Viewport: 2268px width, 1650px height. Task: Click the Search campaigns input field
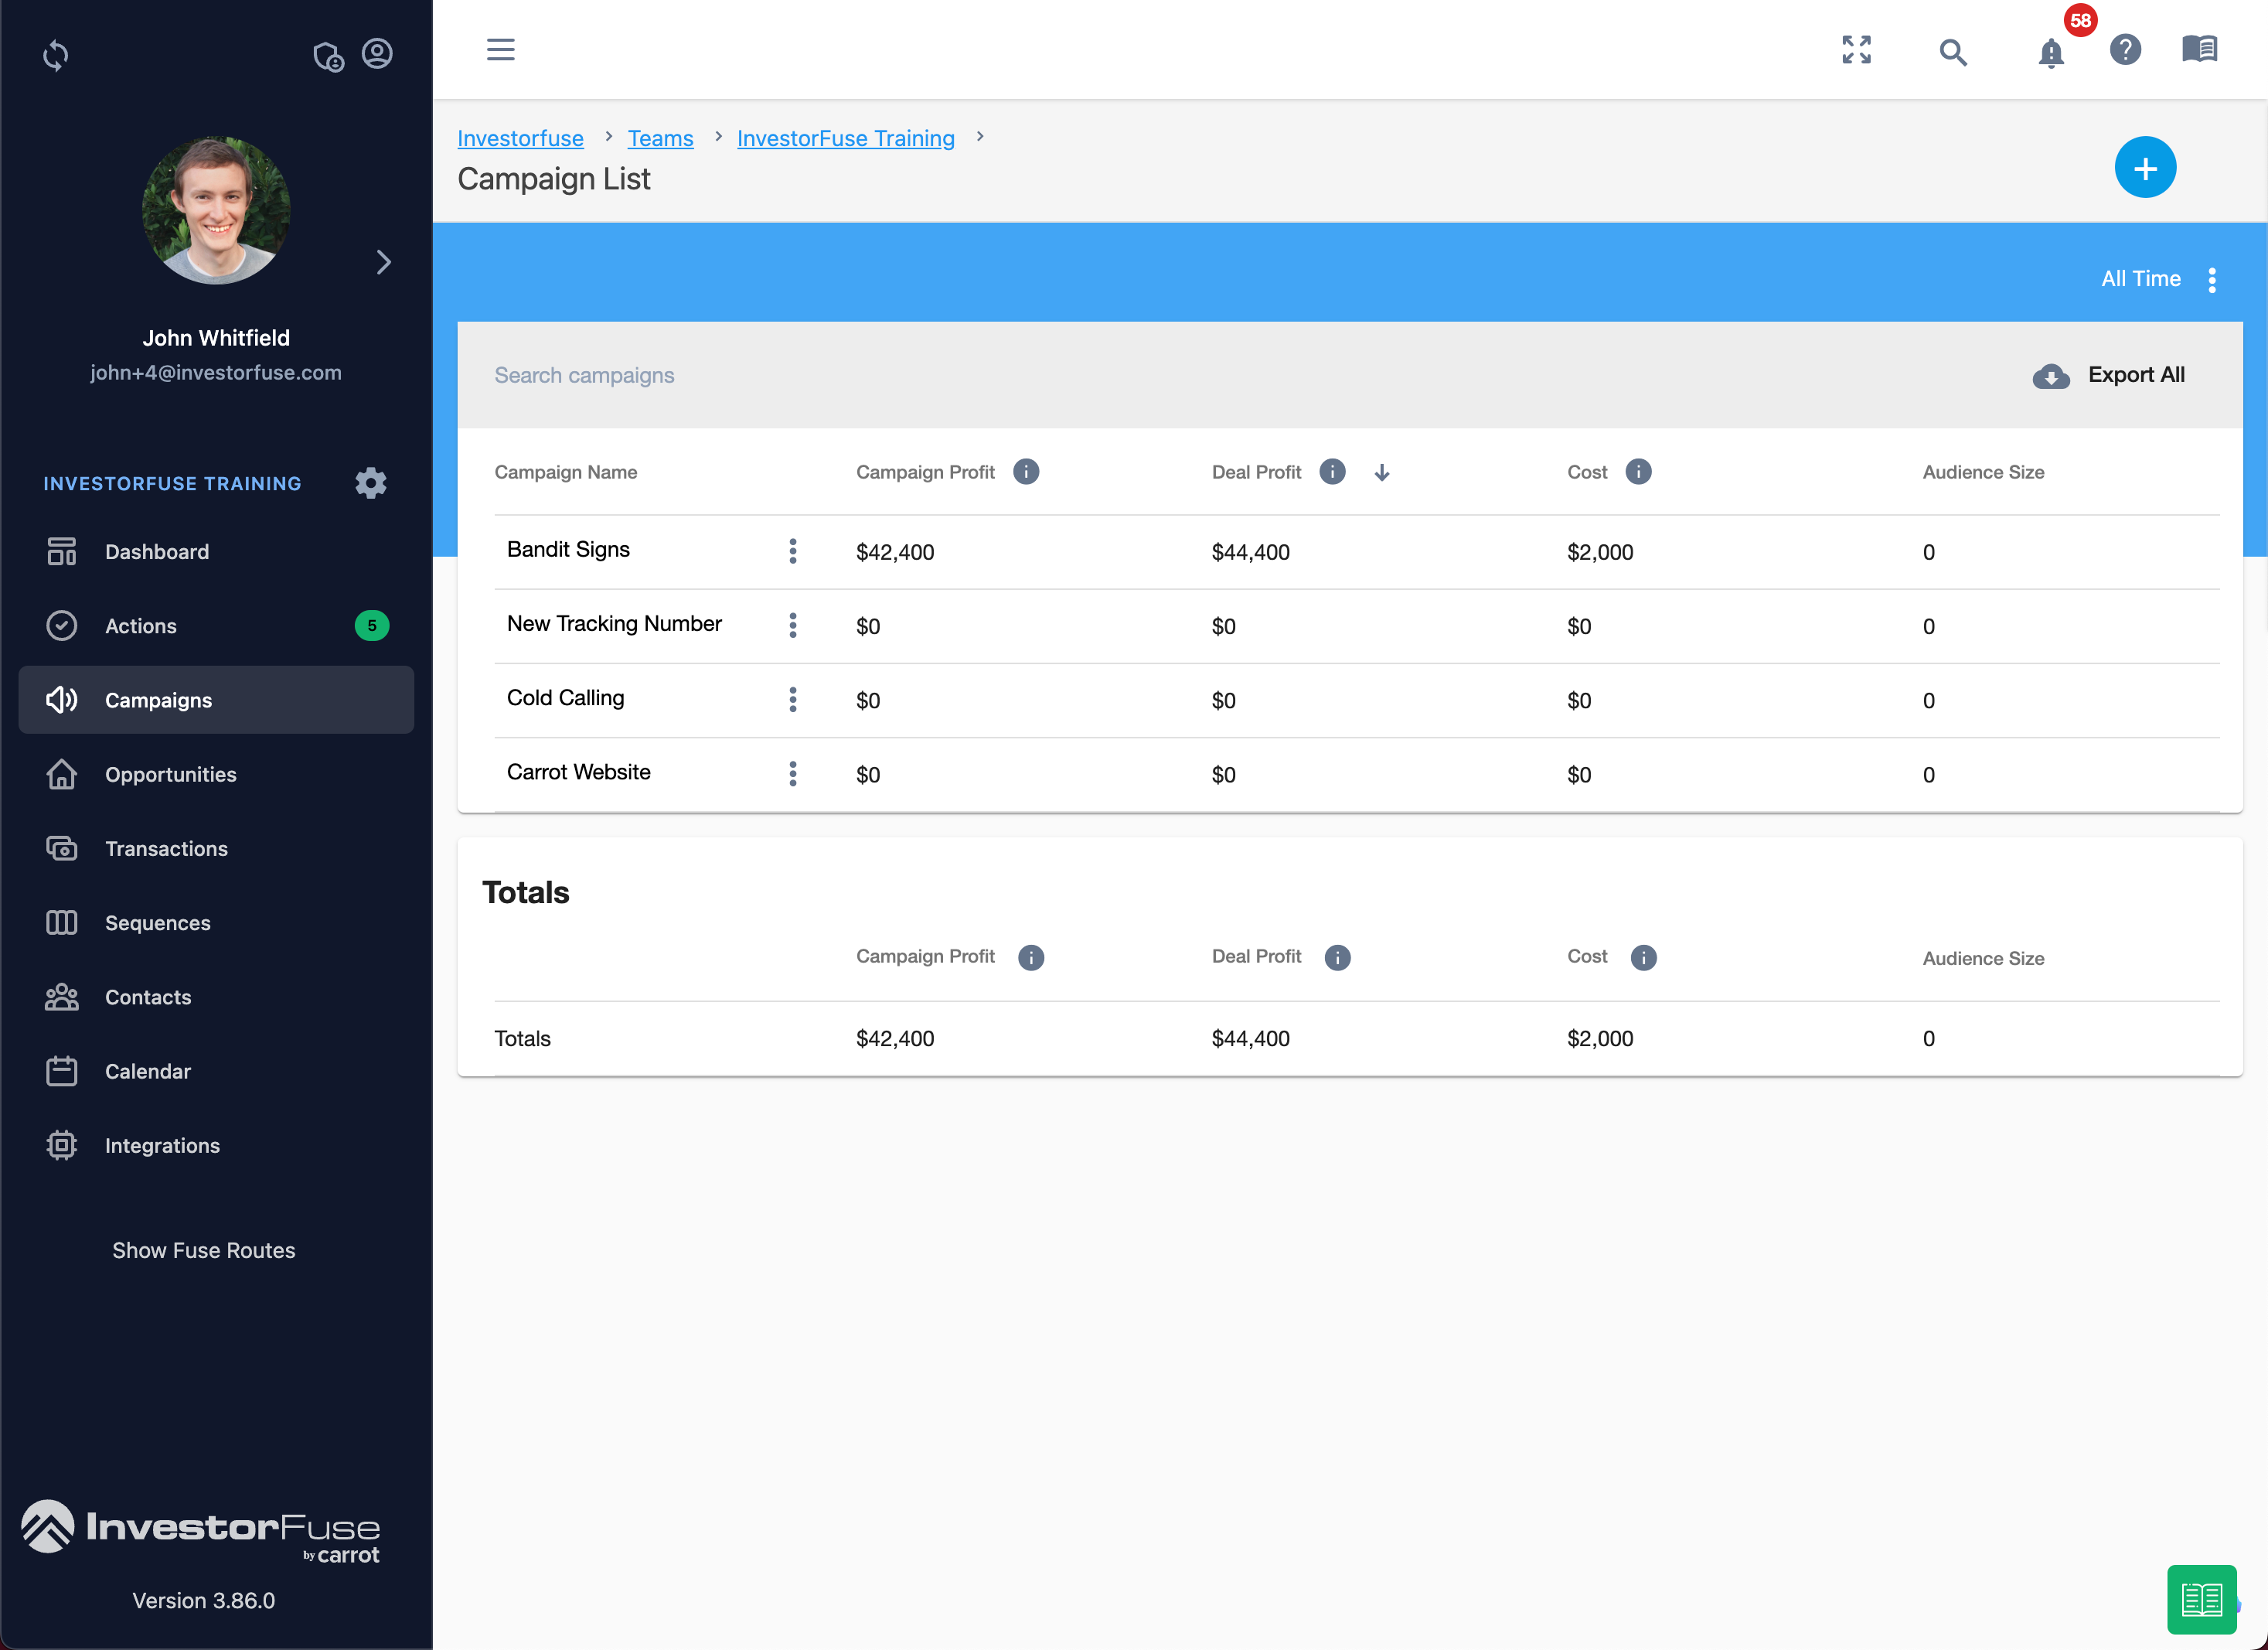click(700, 375)
